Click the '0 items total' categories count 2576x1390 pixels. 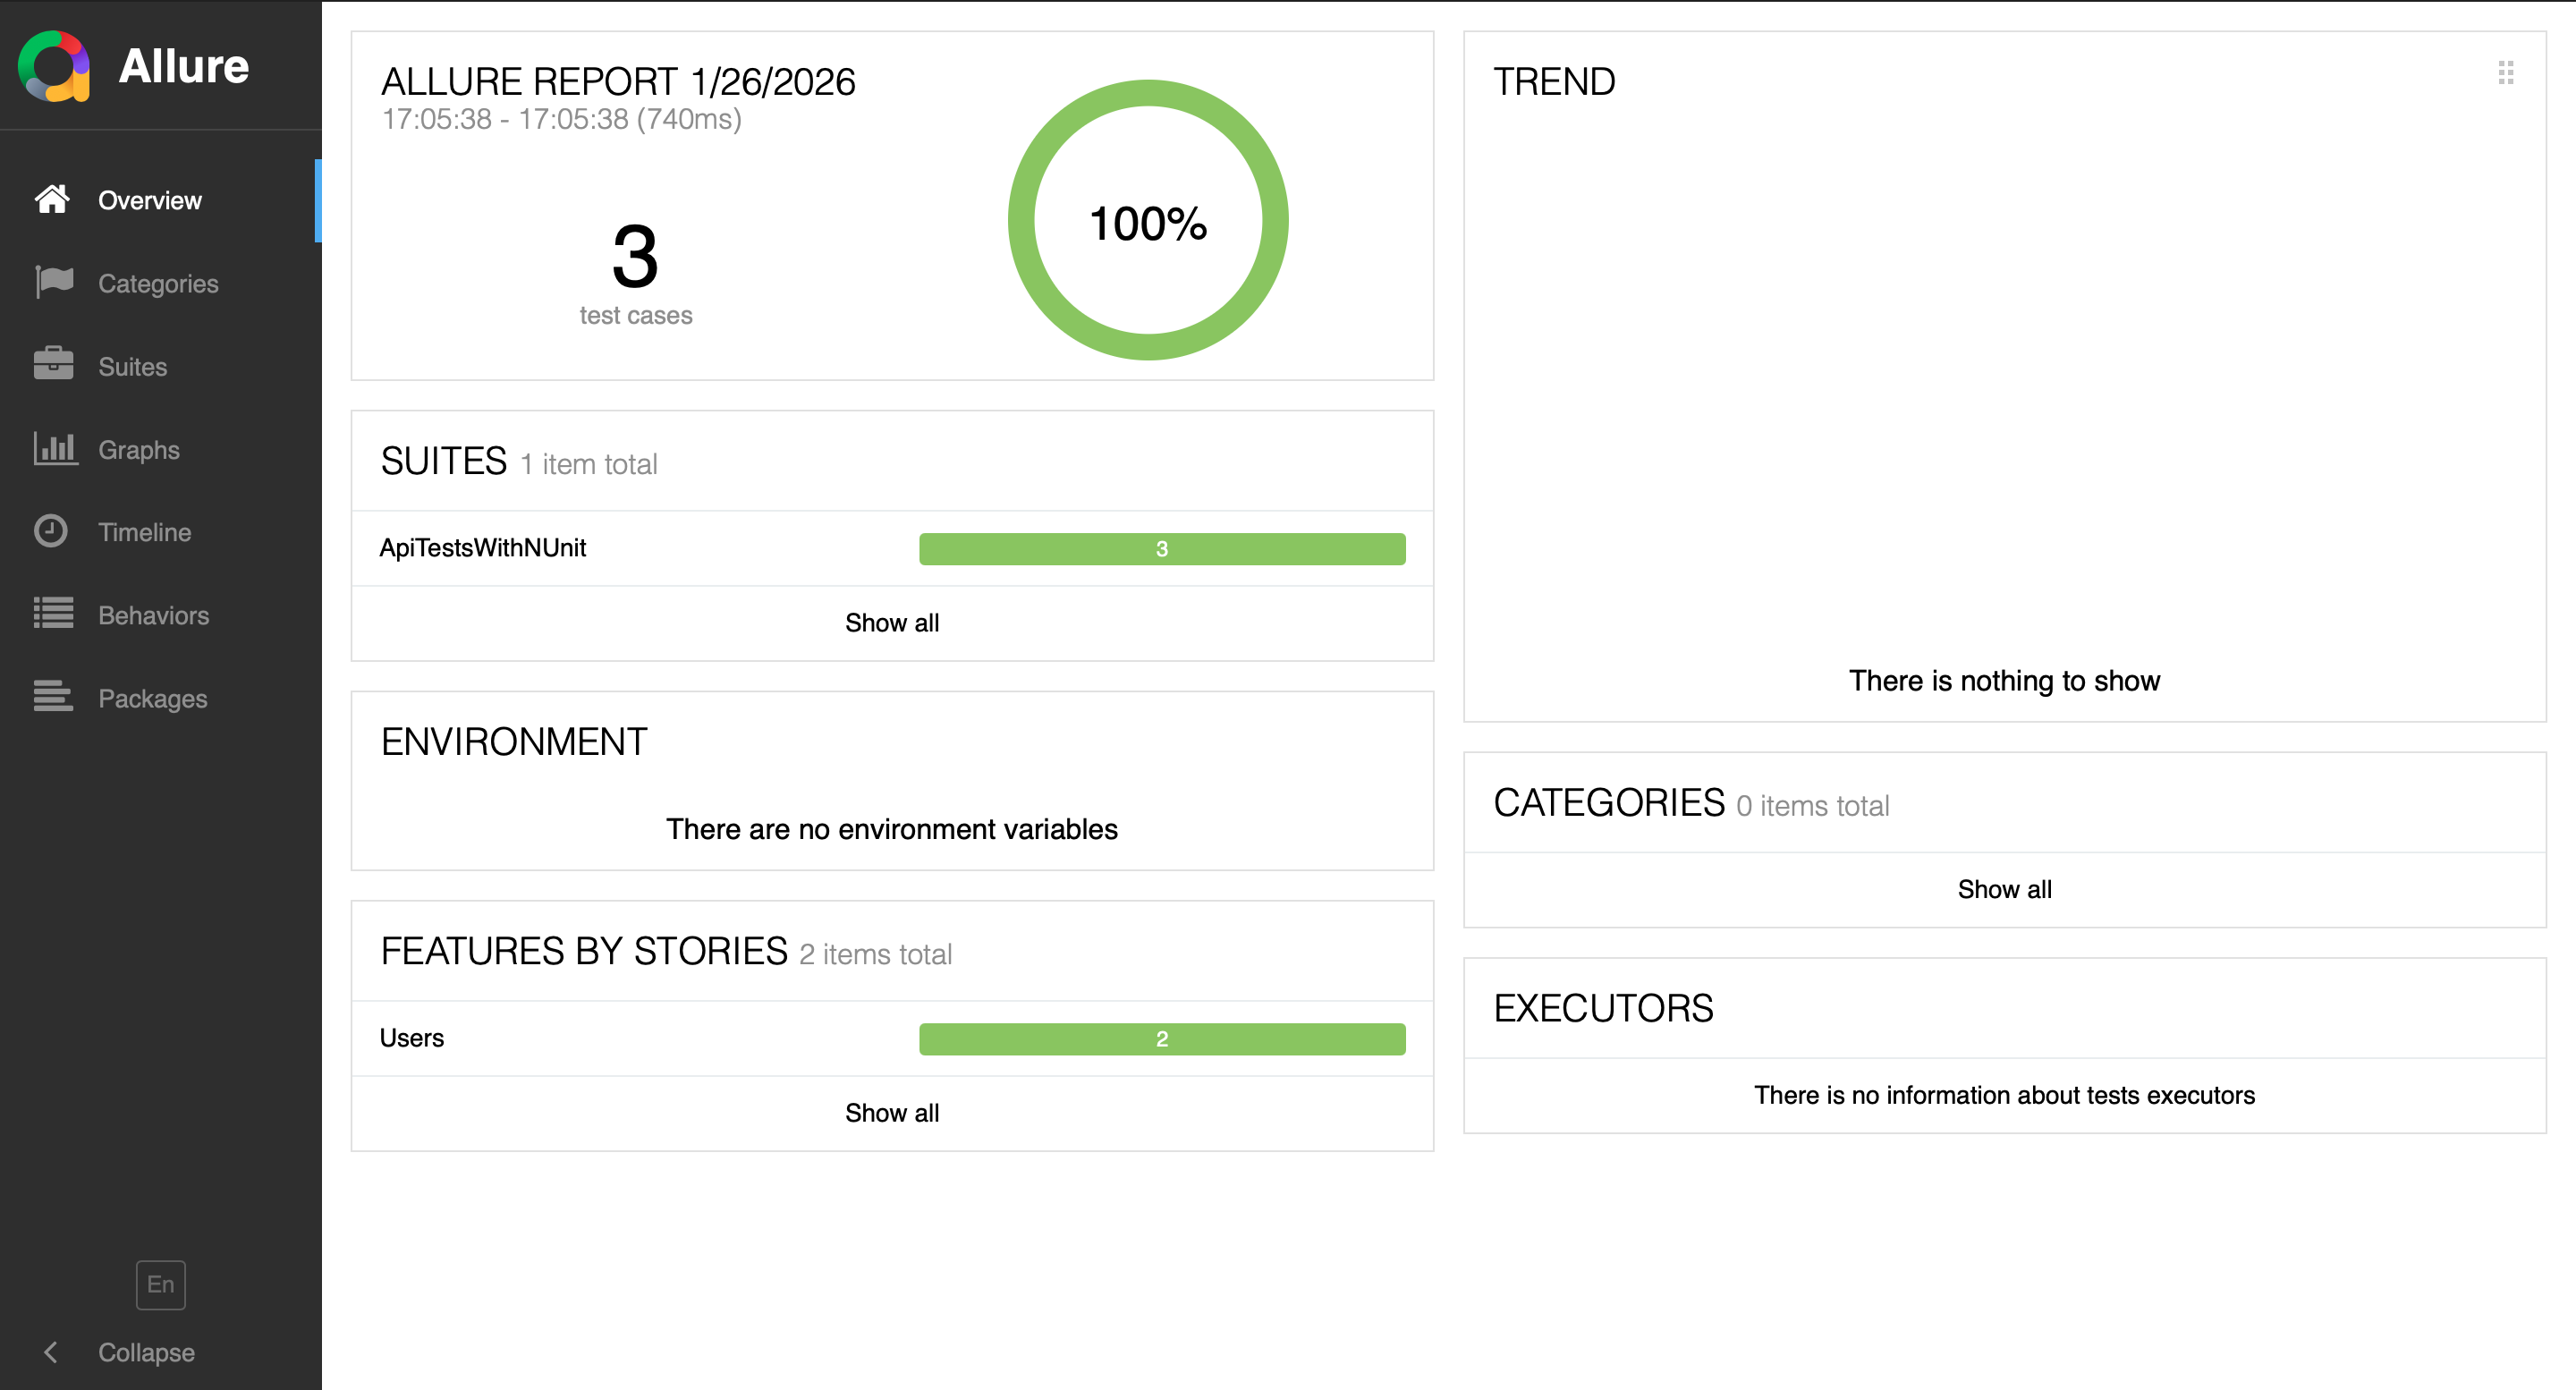point(1812,805)
